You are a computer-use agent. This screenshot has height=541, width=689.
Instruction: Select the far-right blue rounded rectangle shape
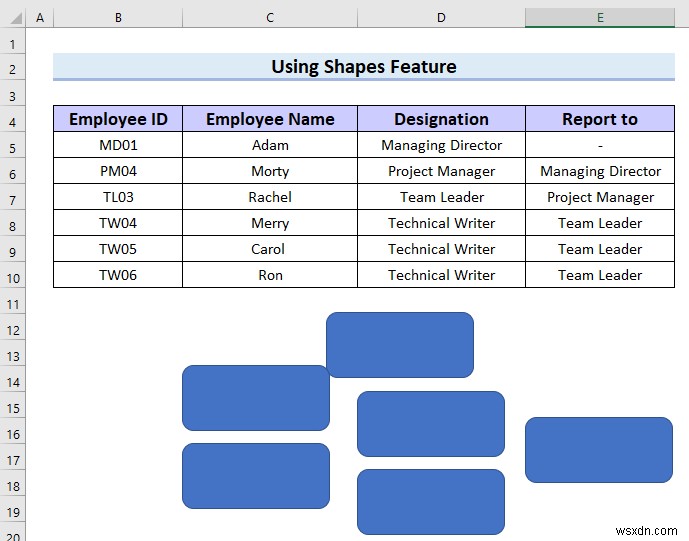point(599,450)
